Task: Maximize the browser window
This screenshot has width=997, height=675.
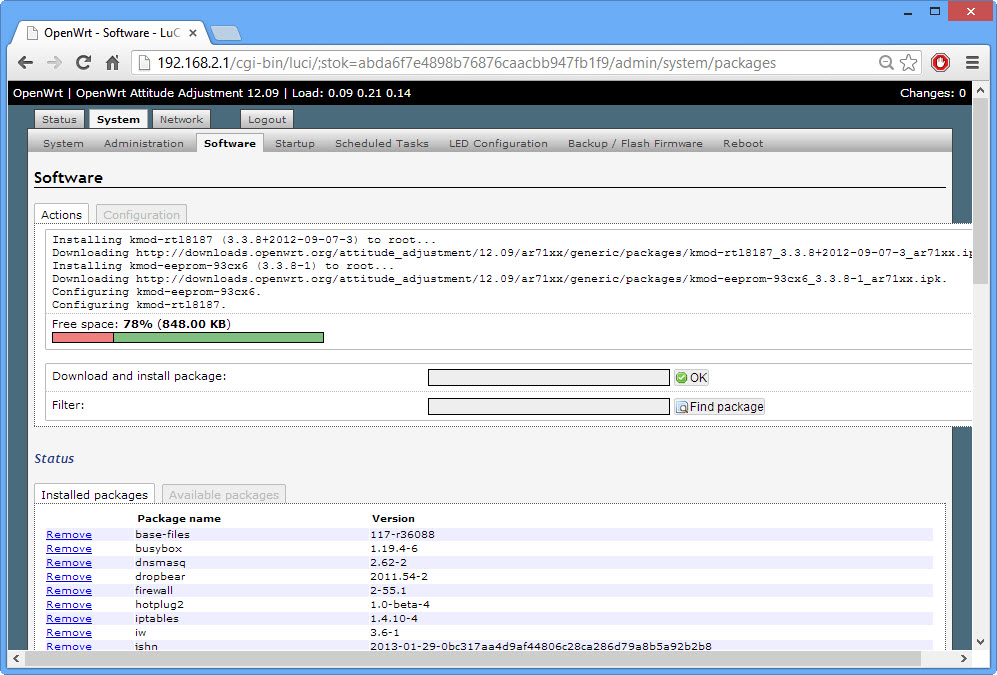Action: 935,11
